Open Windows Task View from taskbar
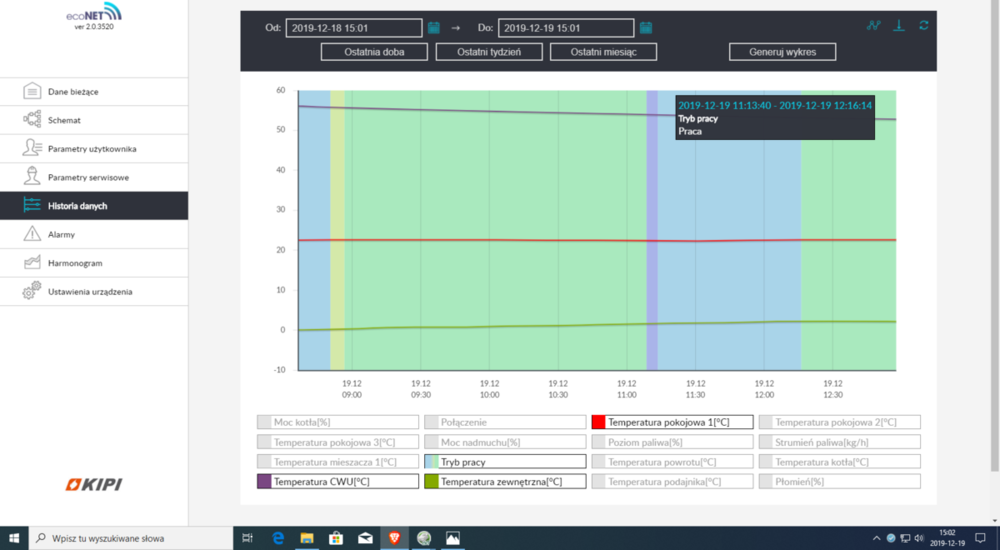1000x550 pixels. (x=247, y=538)
